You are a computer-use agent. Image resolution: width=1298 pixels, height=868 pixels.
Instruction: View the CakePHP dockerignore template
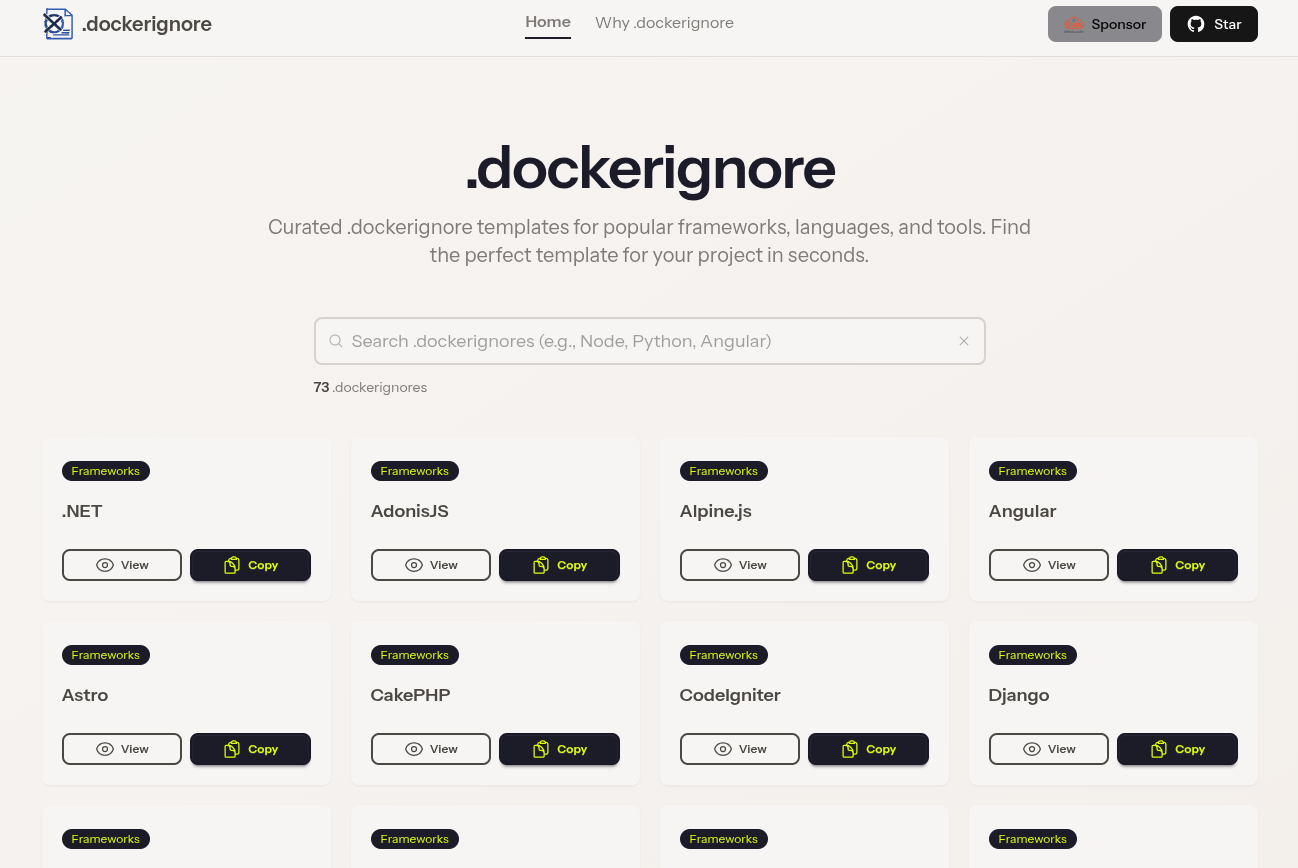[431, 749]
